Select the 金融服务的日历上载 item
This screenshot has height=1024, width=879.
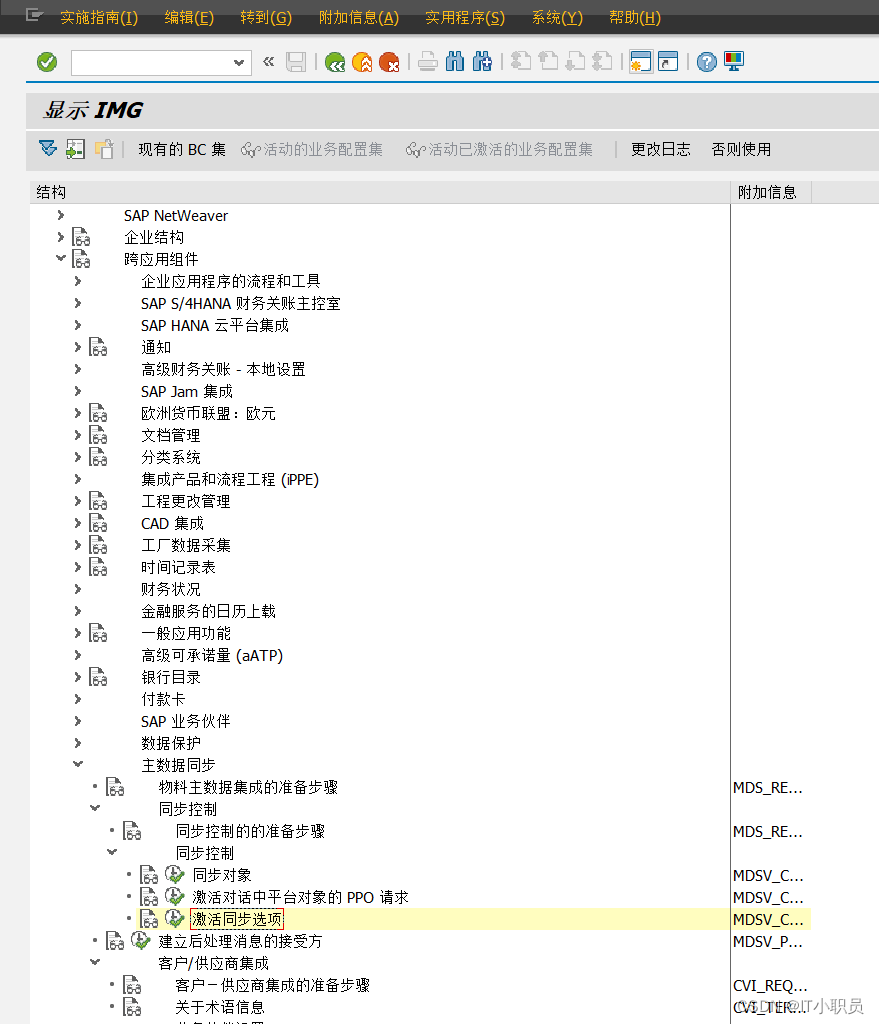coord(208,611)
